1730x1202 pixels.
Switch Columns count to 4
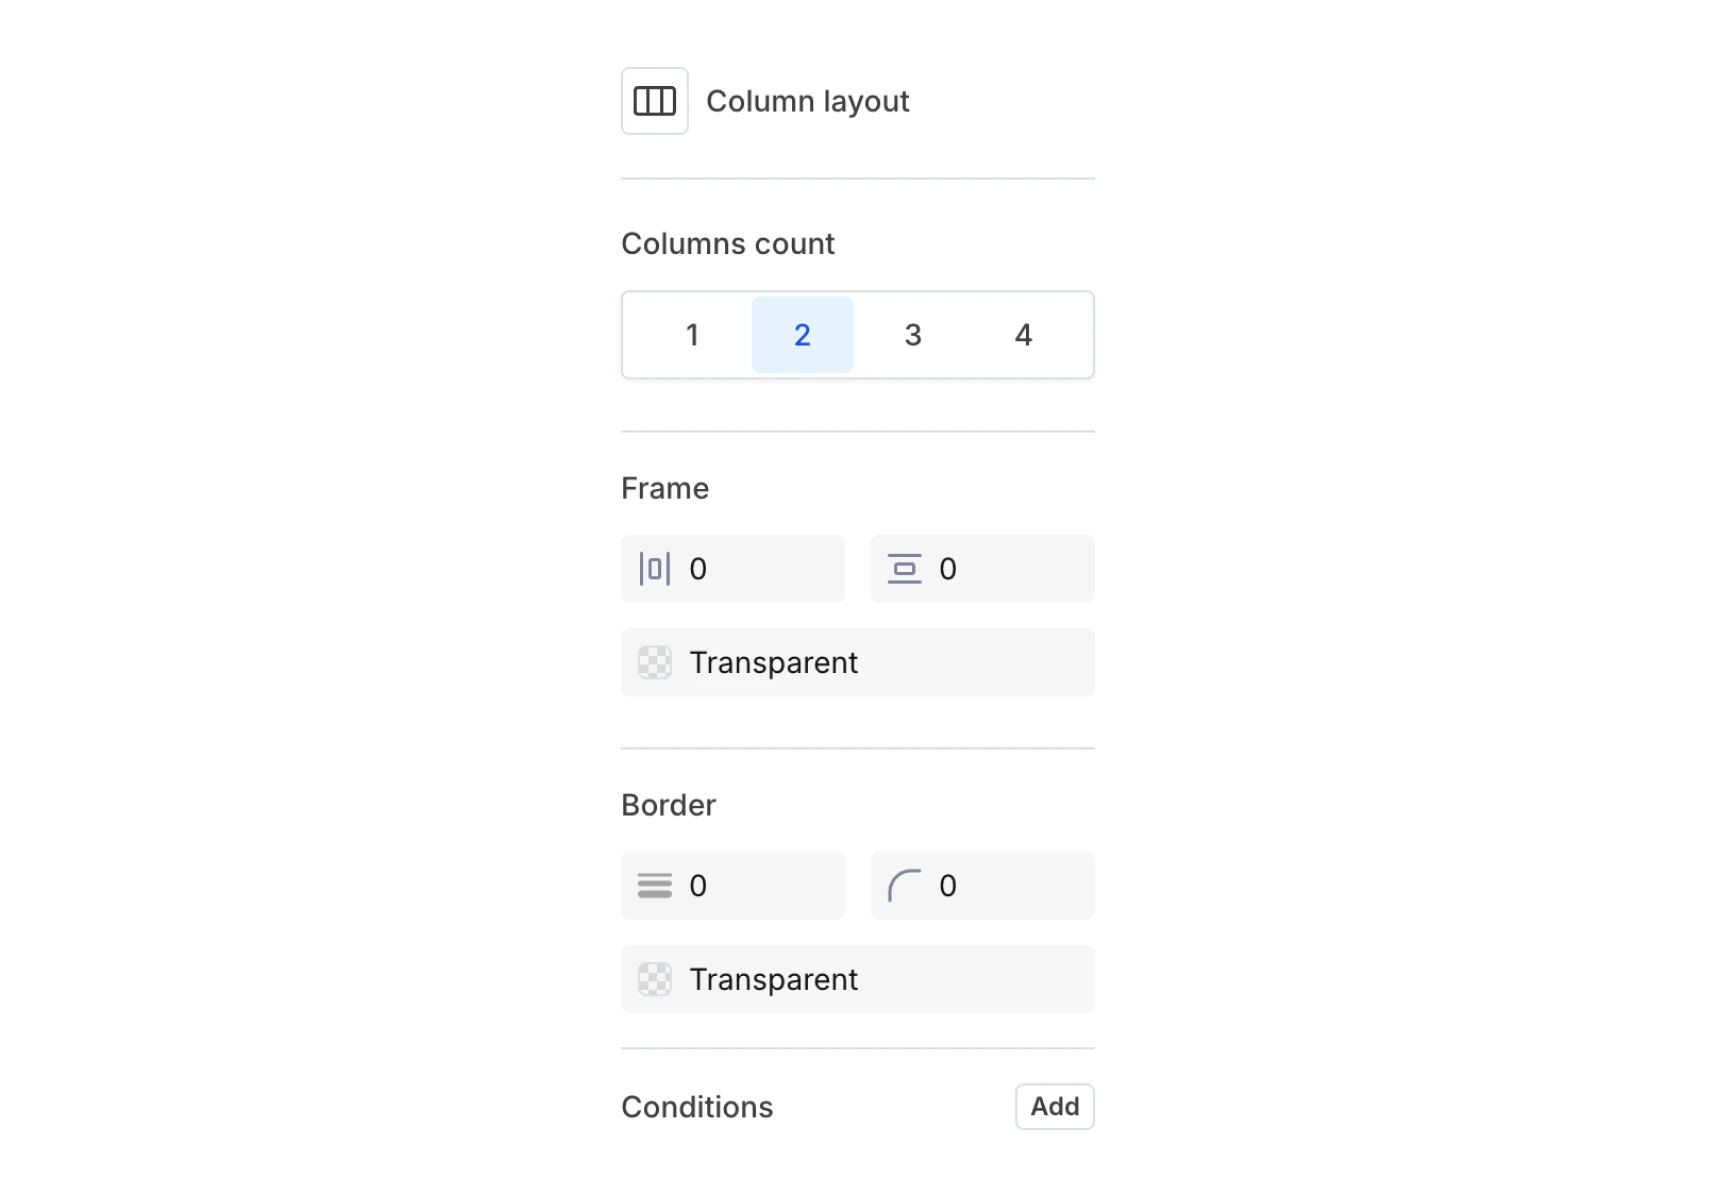[1022, 334]
